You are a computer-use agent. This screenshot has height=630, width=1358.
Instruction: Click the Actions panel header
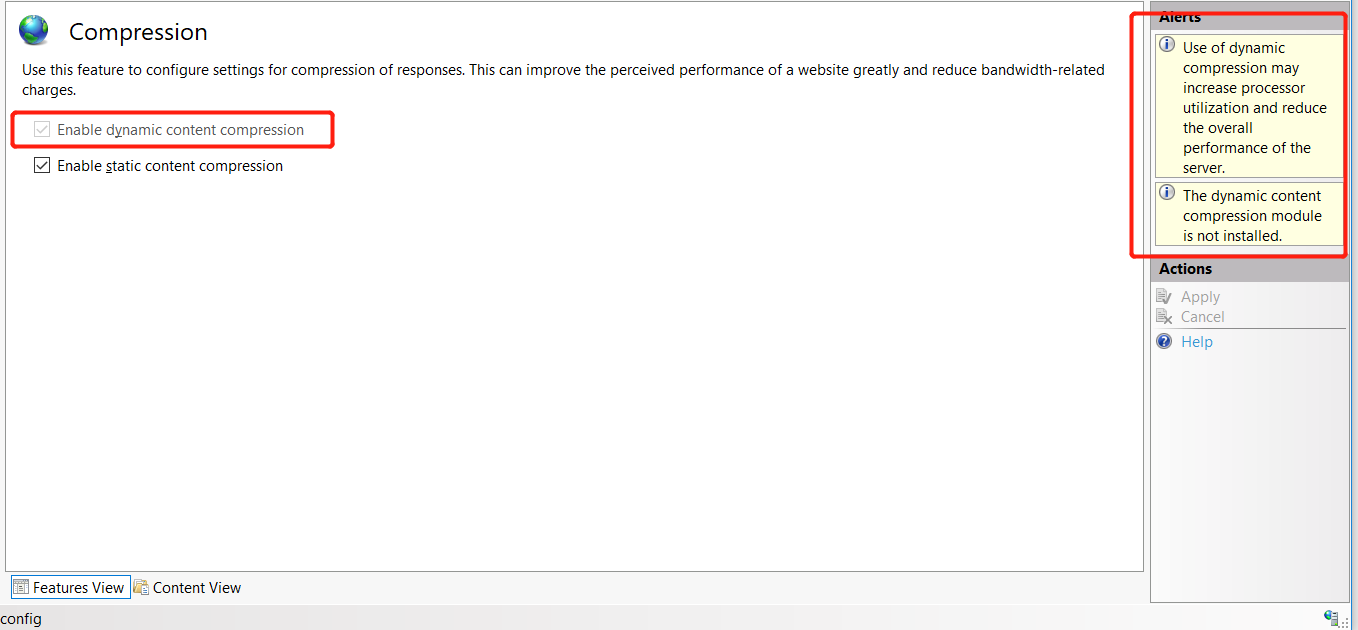point(1185,269)
